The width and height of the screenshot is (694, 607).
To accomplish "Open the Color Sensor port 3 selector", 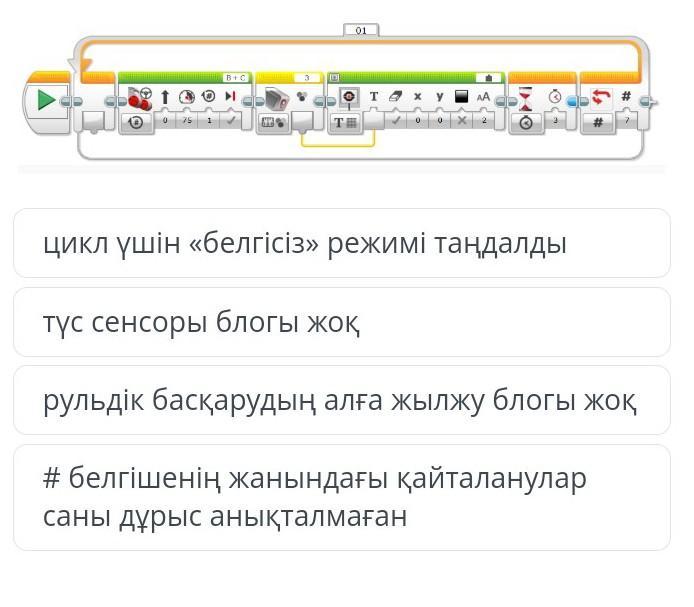I will coord(307,78).
